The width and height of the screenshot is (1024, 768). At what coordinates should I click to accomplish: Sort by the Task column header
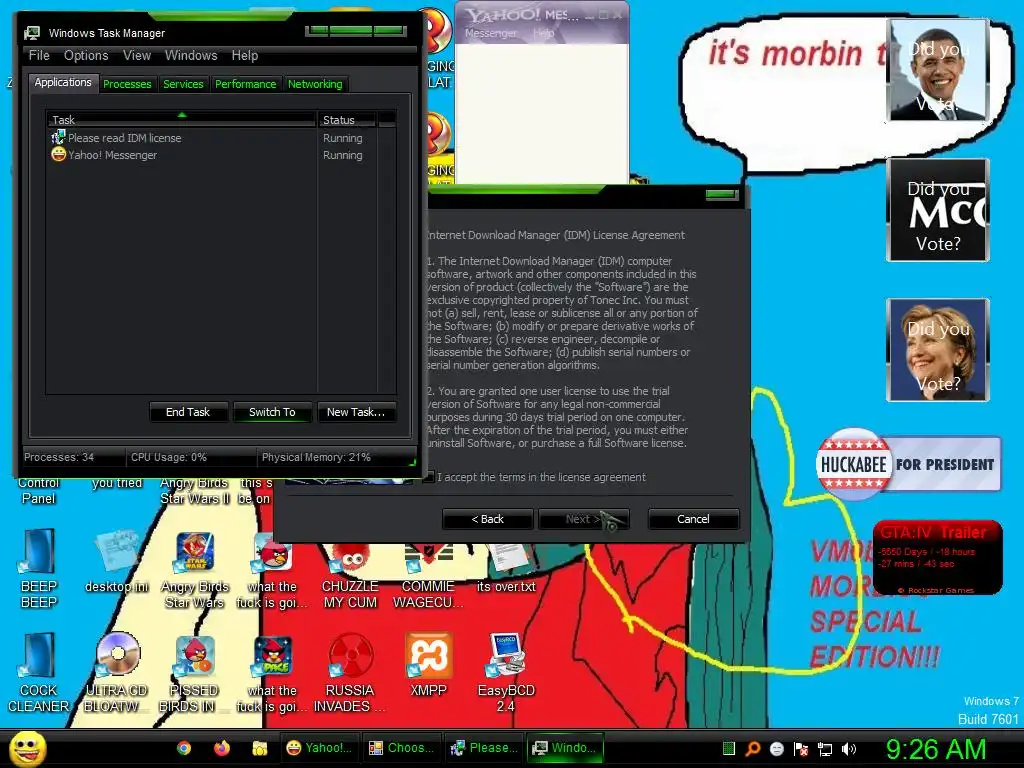[x=181, y=120]
